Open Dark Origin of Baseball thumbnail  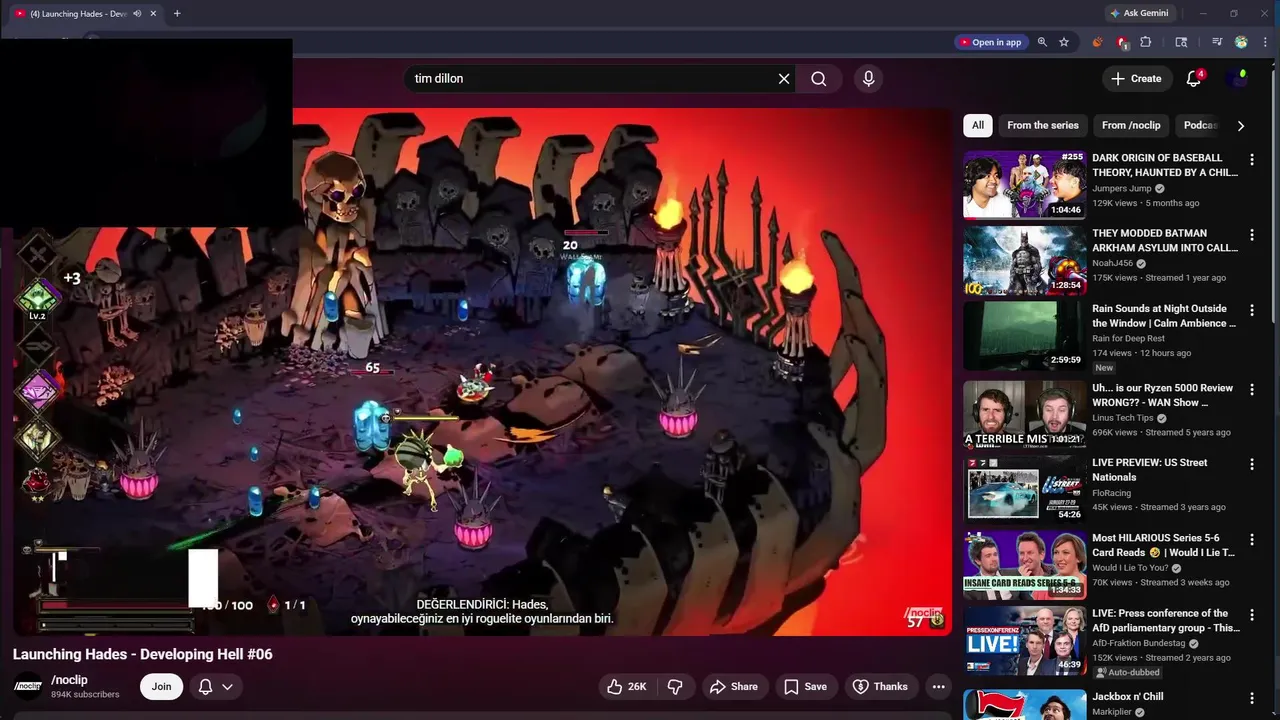point(1025,184)
